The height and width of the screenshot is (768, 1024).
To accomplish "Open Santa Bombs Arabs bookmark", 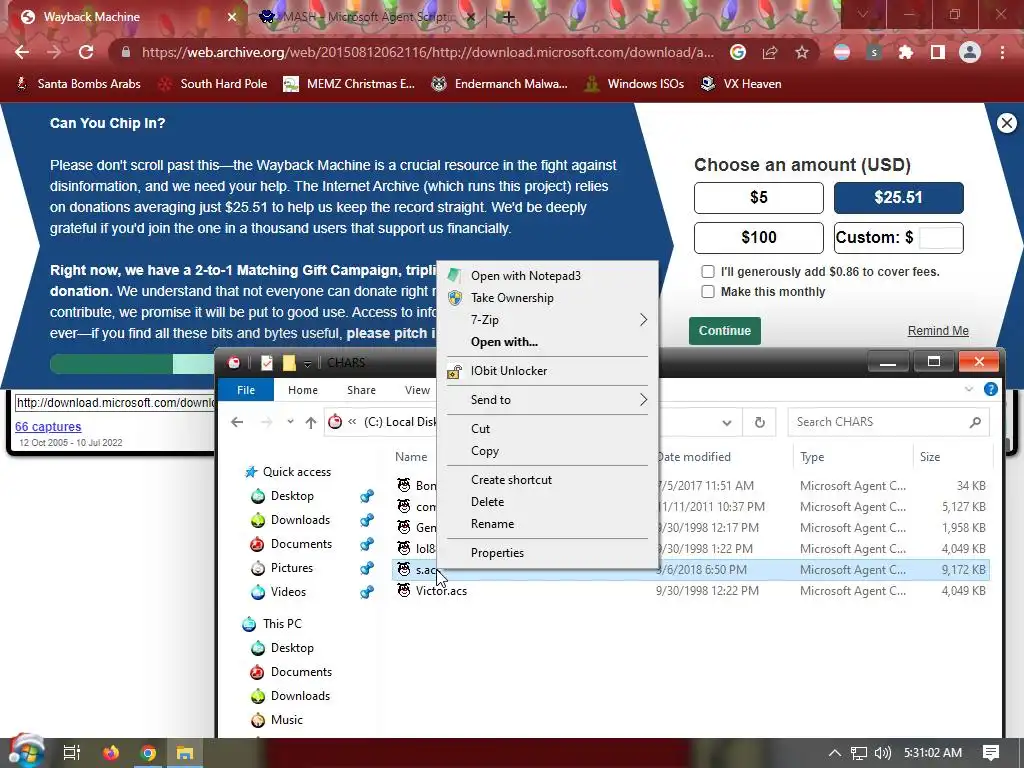I will (x=78, y=84).
